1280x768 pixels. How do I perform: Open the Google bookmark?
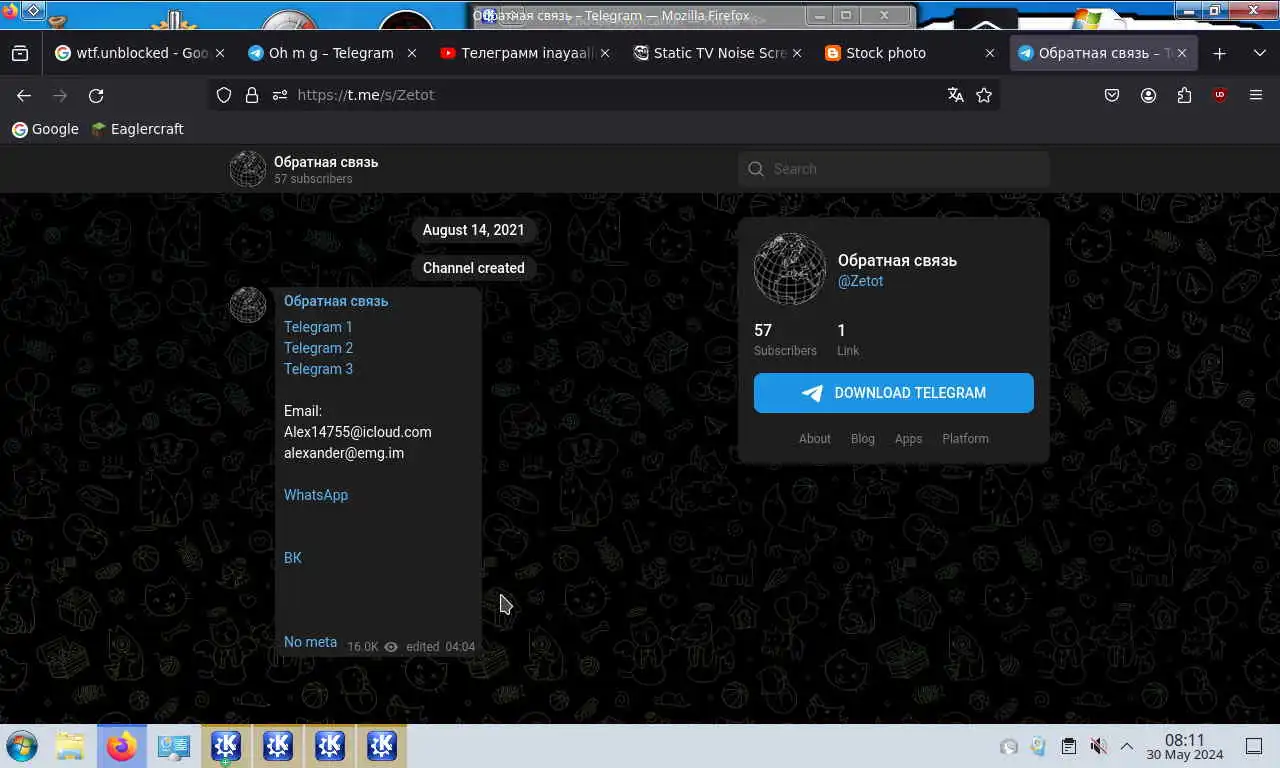45,129
